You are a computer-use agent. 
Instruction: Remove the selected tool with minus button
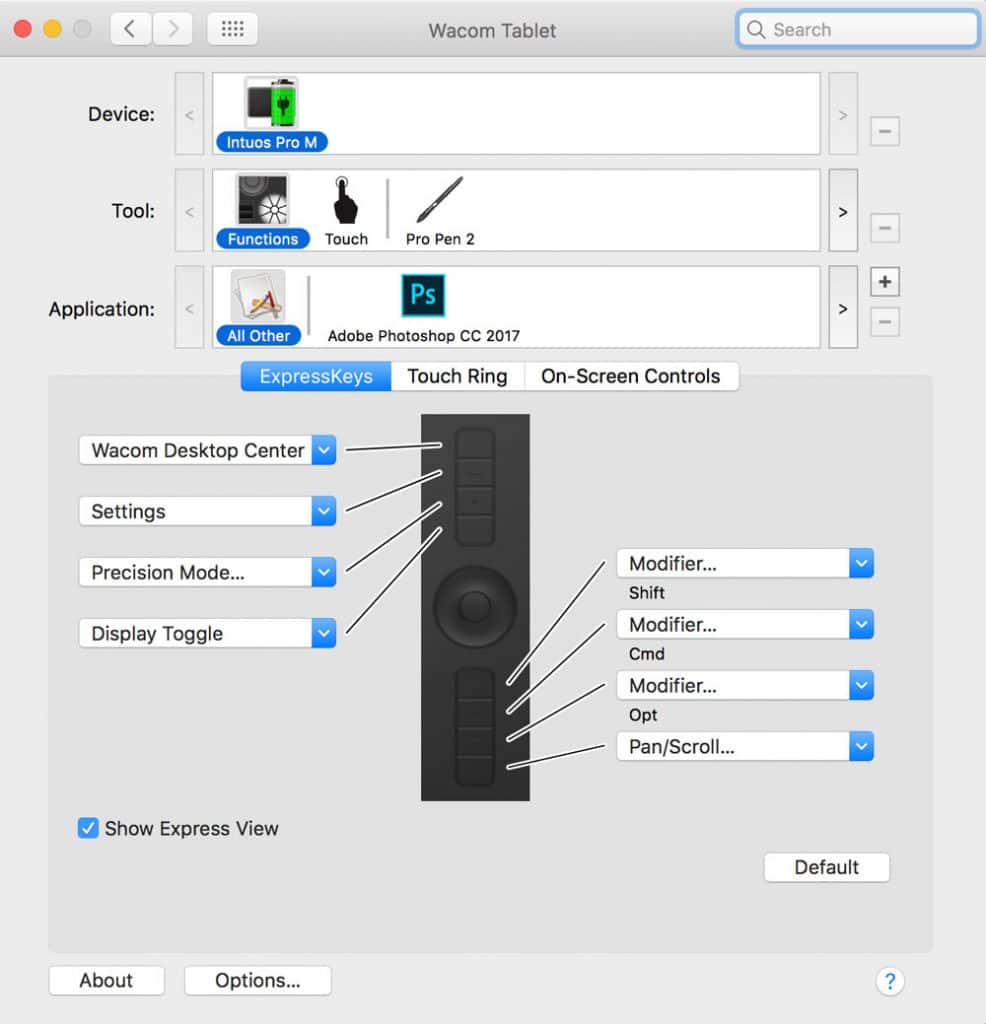tap(885, 228)
